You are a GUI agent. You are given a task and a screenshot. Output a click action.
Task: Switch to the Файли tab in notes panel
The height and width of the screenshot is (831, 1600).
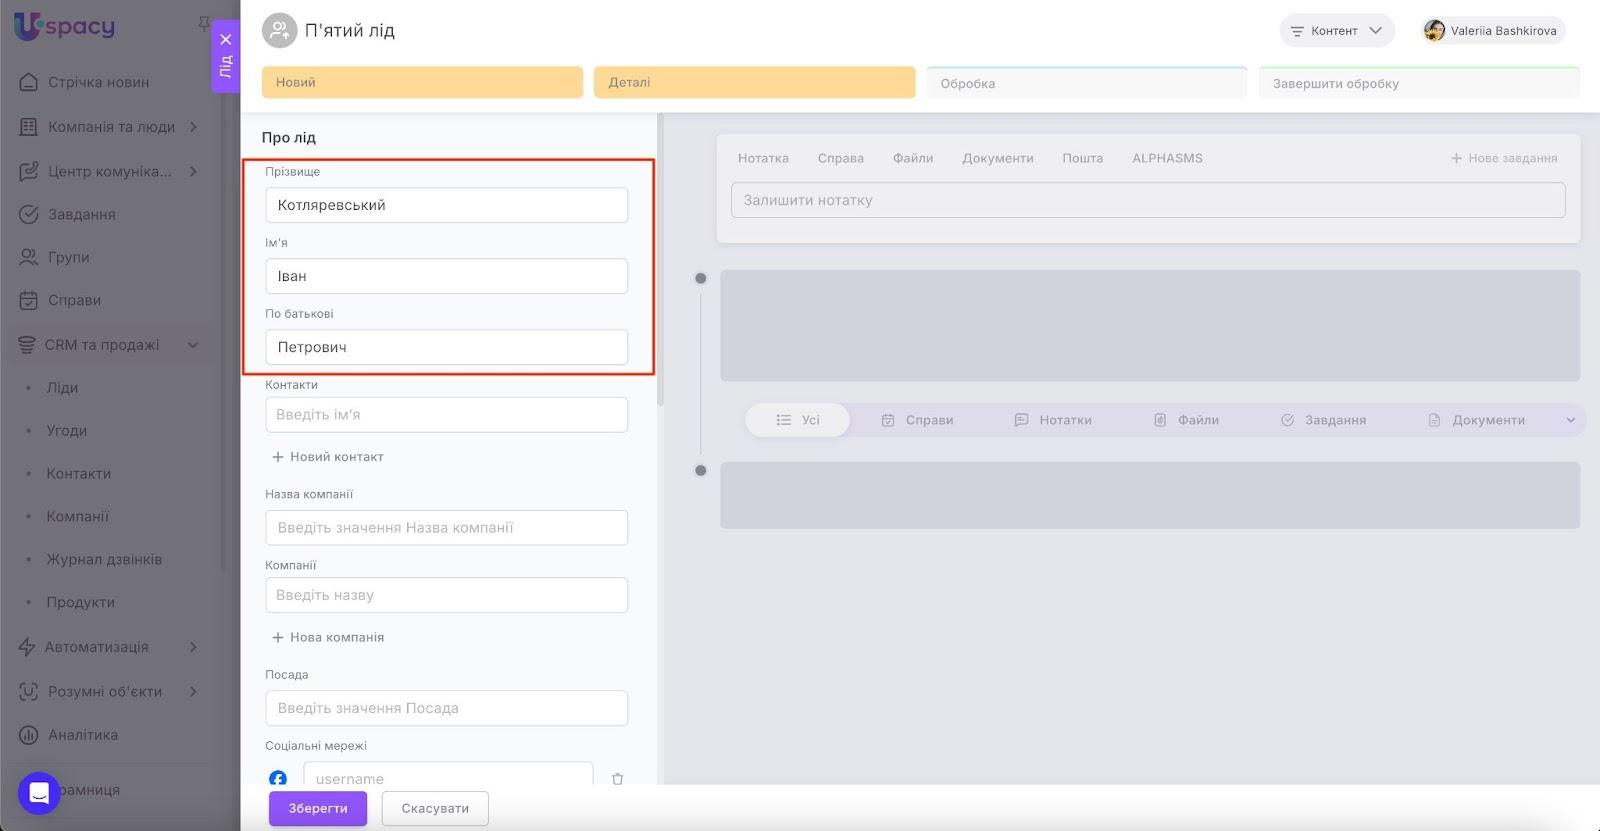(912, 158)
